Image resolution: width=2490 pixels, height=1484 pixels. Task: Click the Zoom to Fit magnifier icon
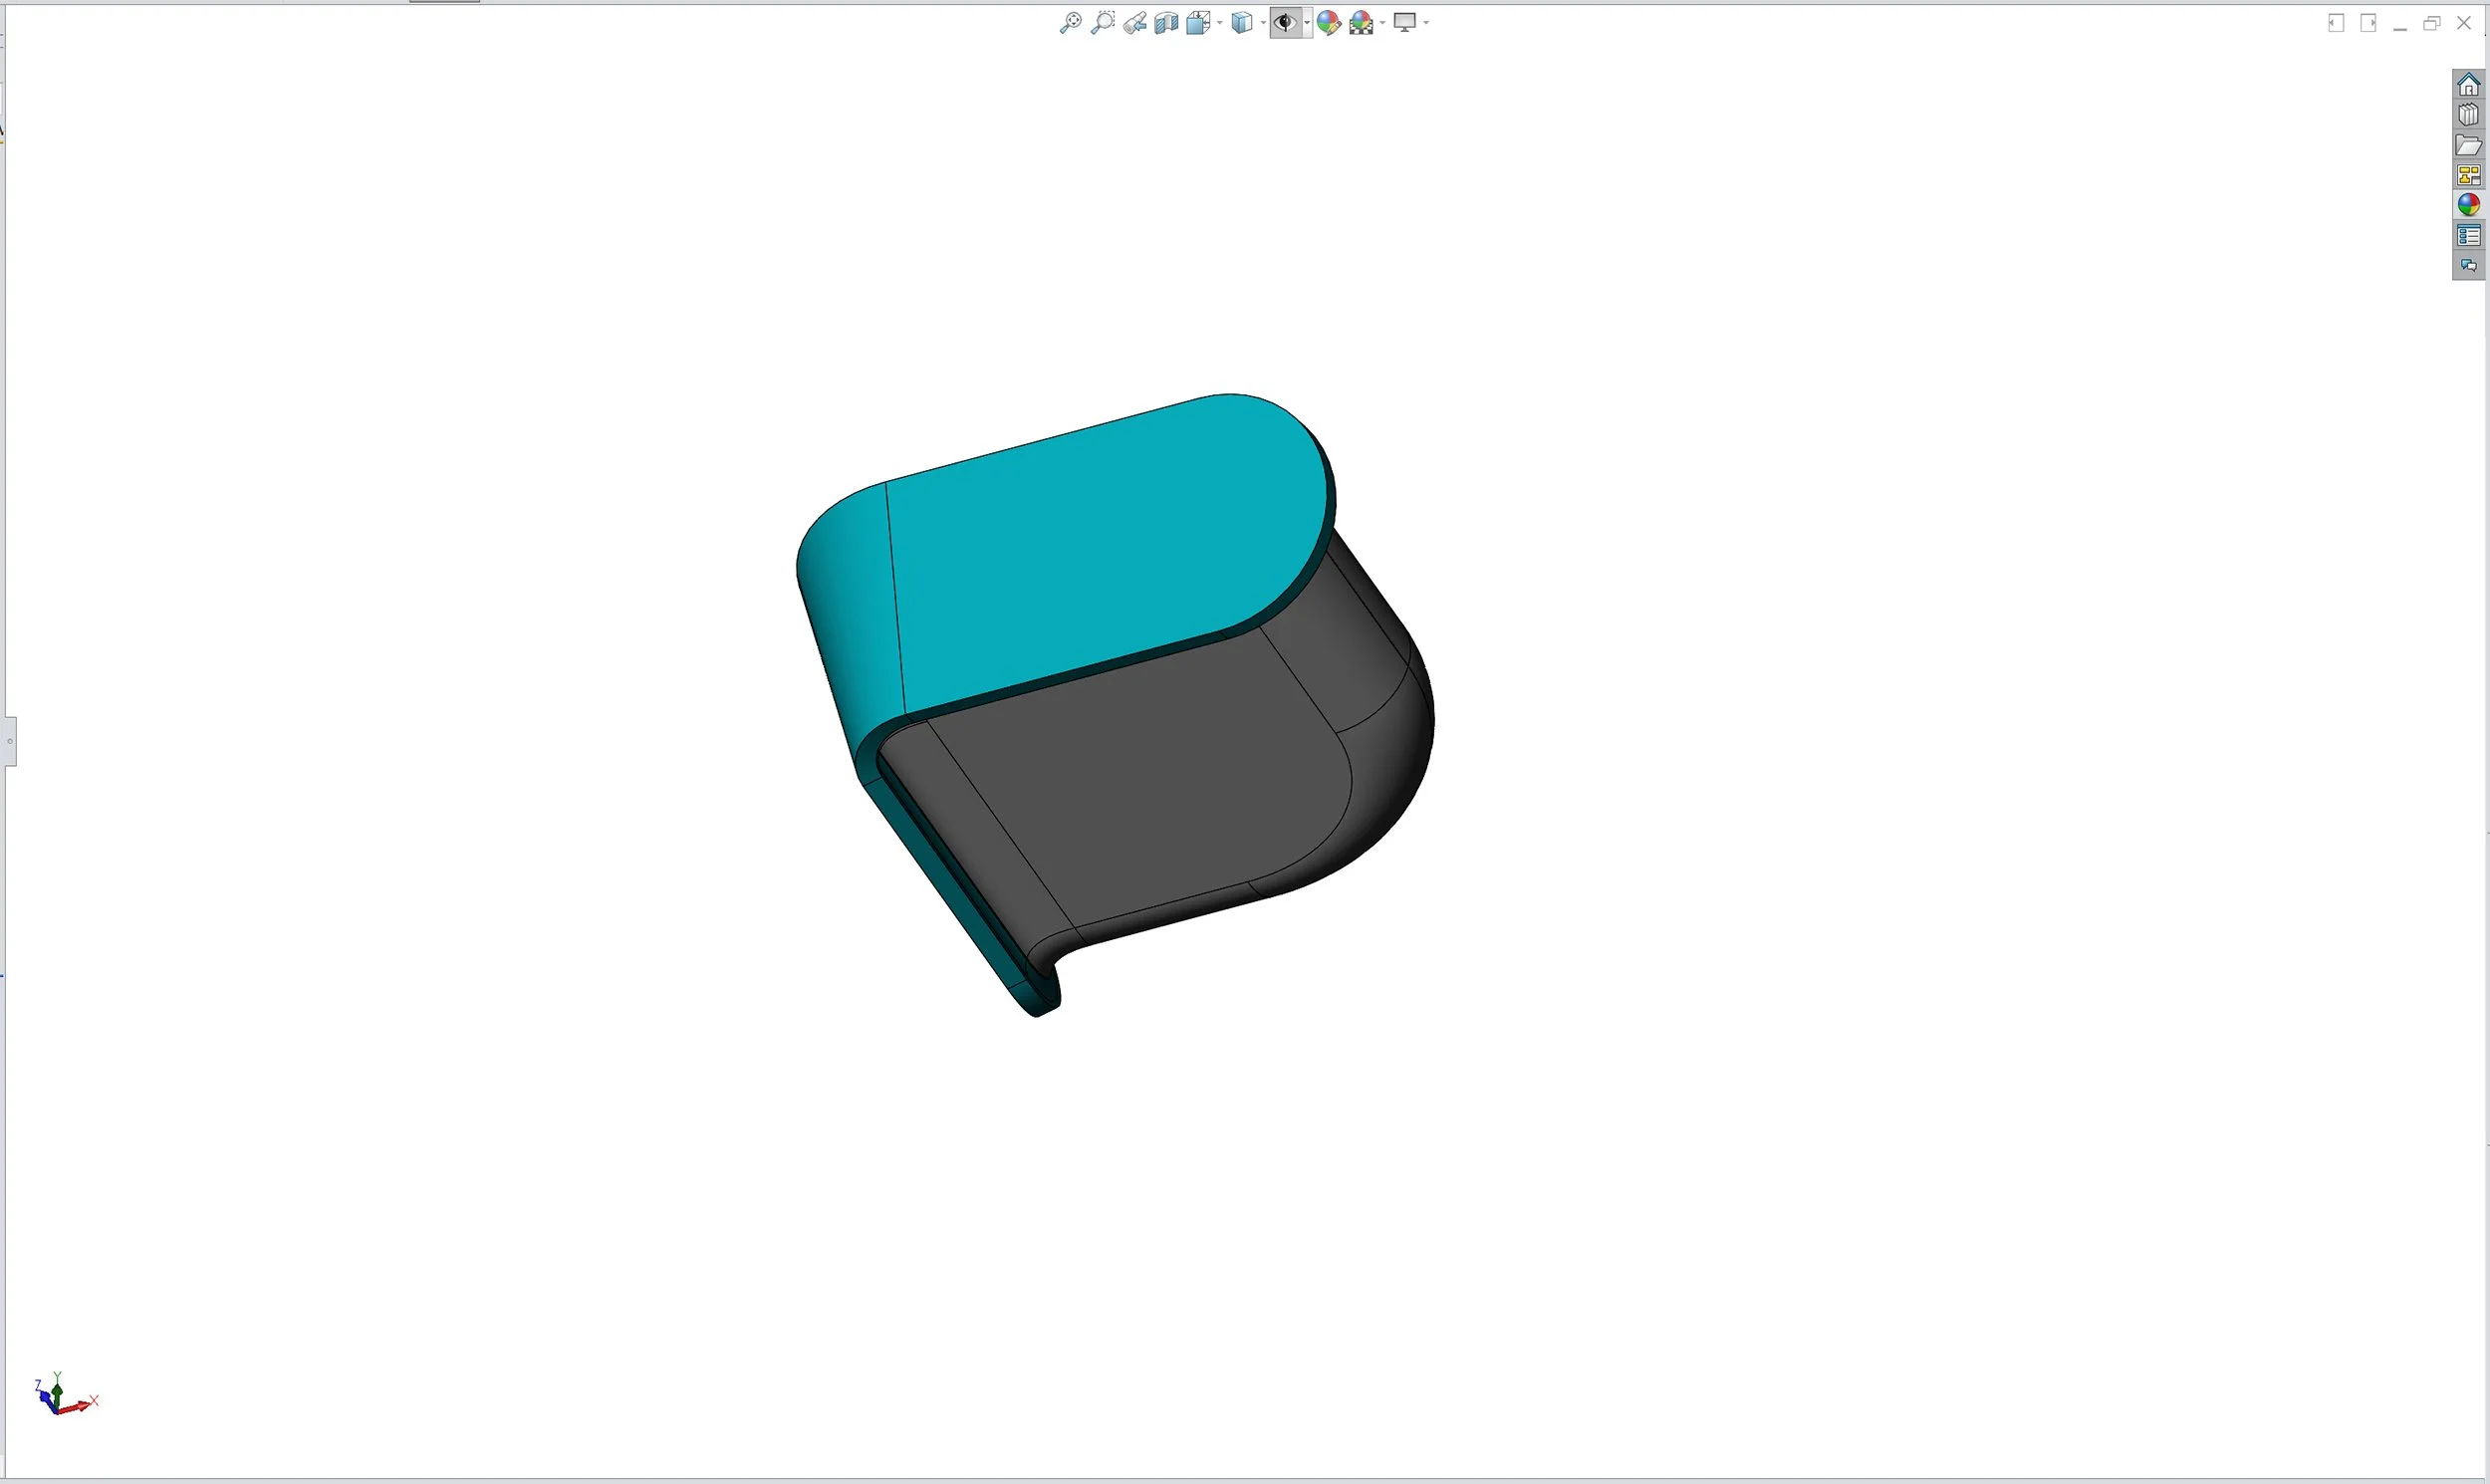pyautogui.click(x=1070, y=23)
